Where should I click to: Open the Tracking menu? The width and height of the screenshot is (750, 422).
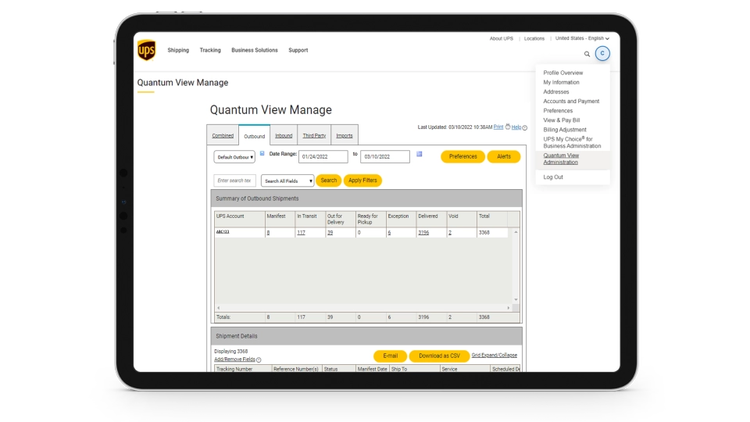(x=210, y=50)
